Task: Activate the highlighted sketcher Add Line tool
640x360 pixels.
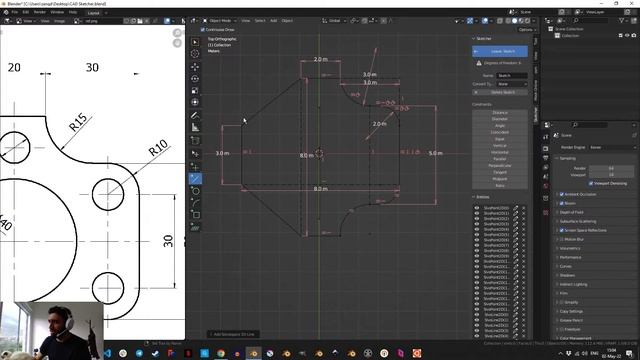Action: pyautogui.click(x=195, y=178)
